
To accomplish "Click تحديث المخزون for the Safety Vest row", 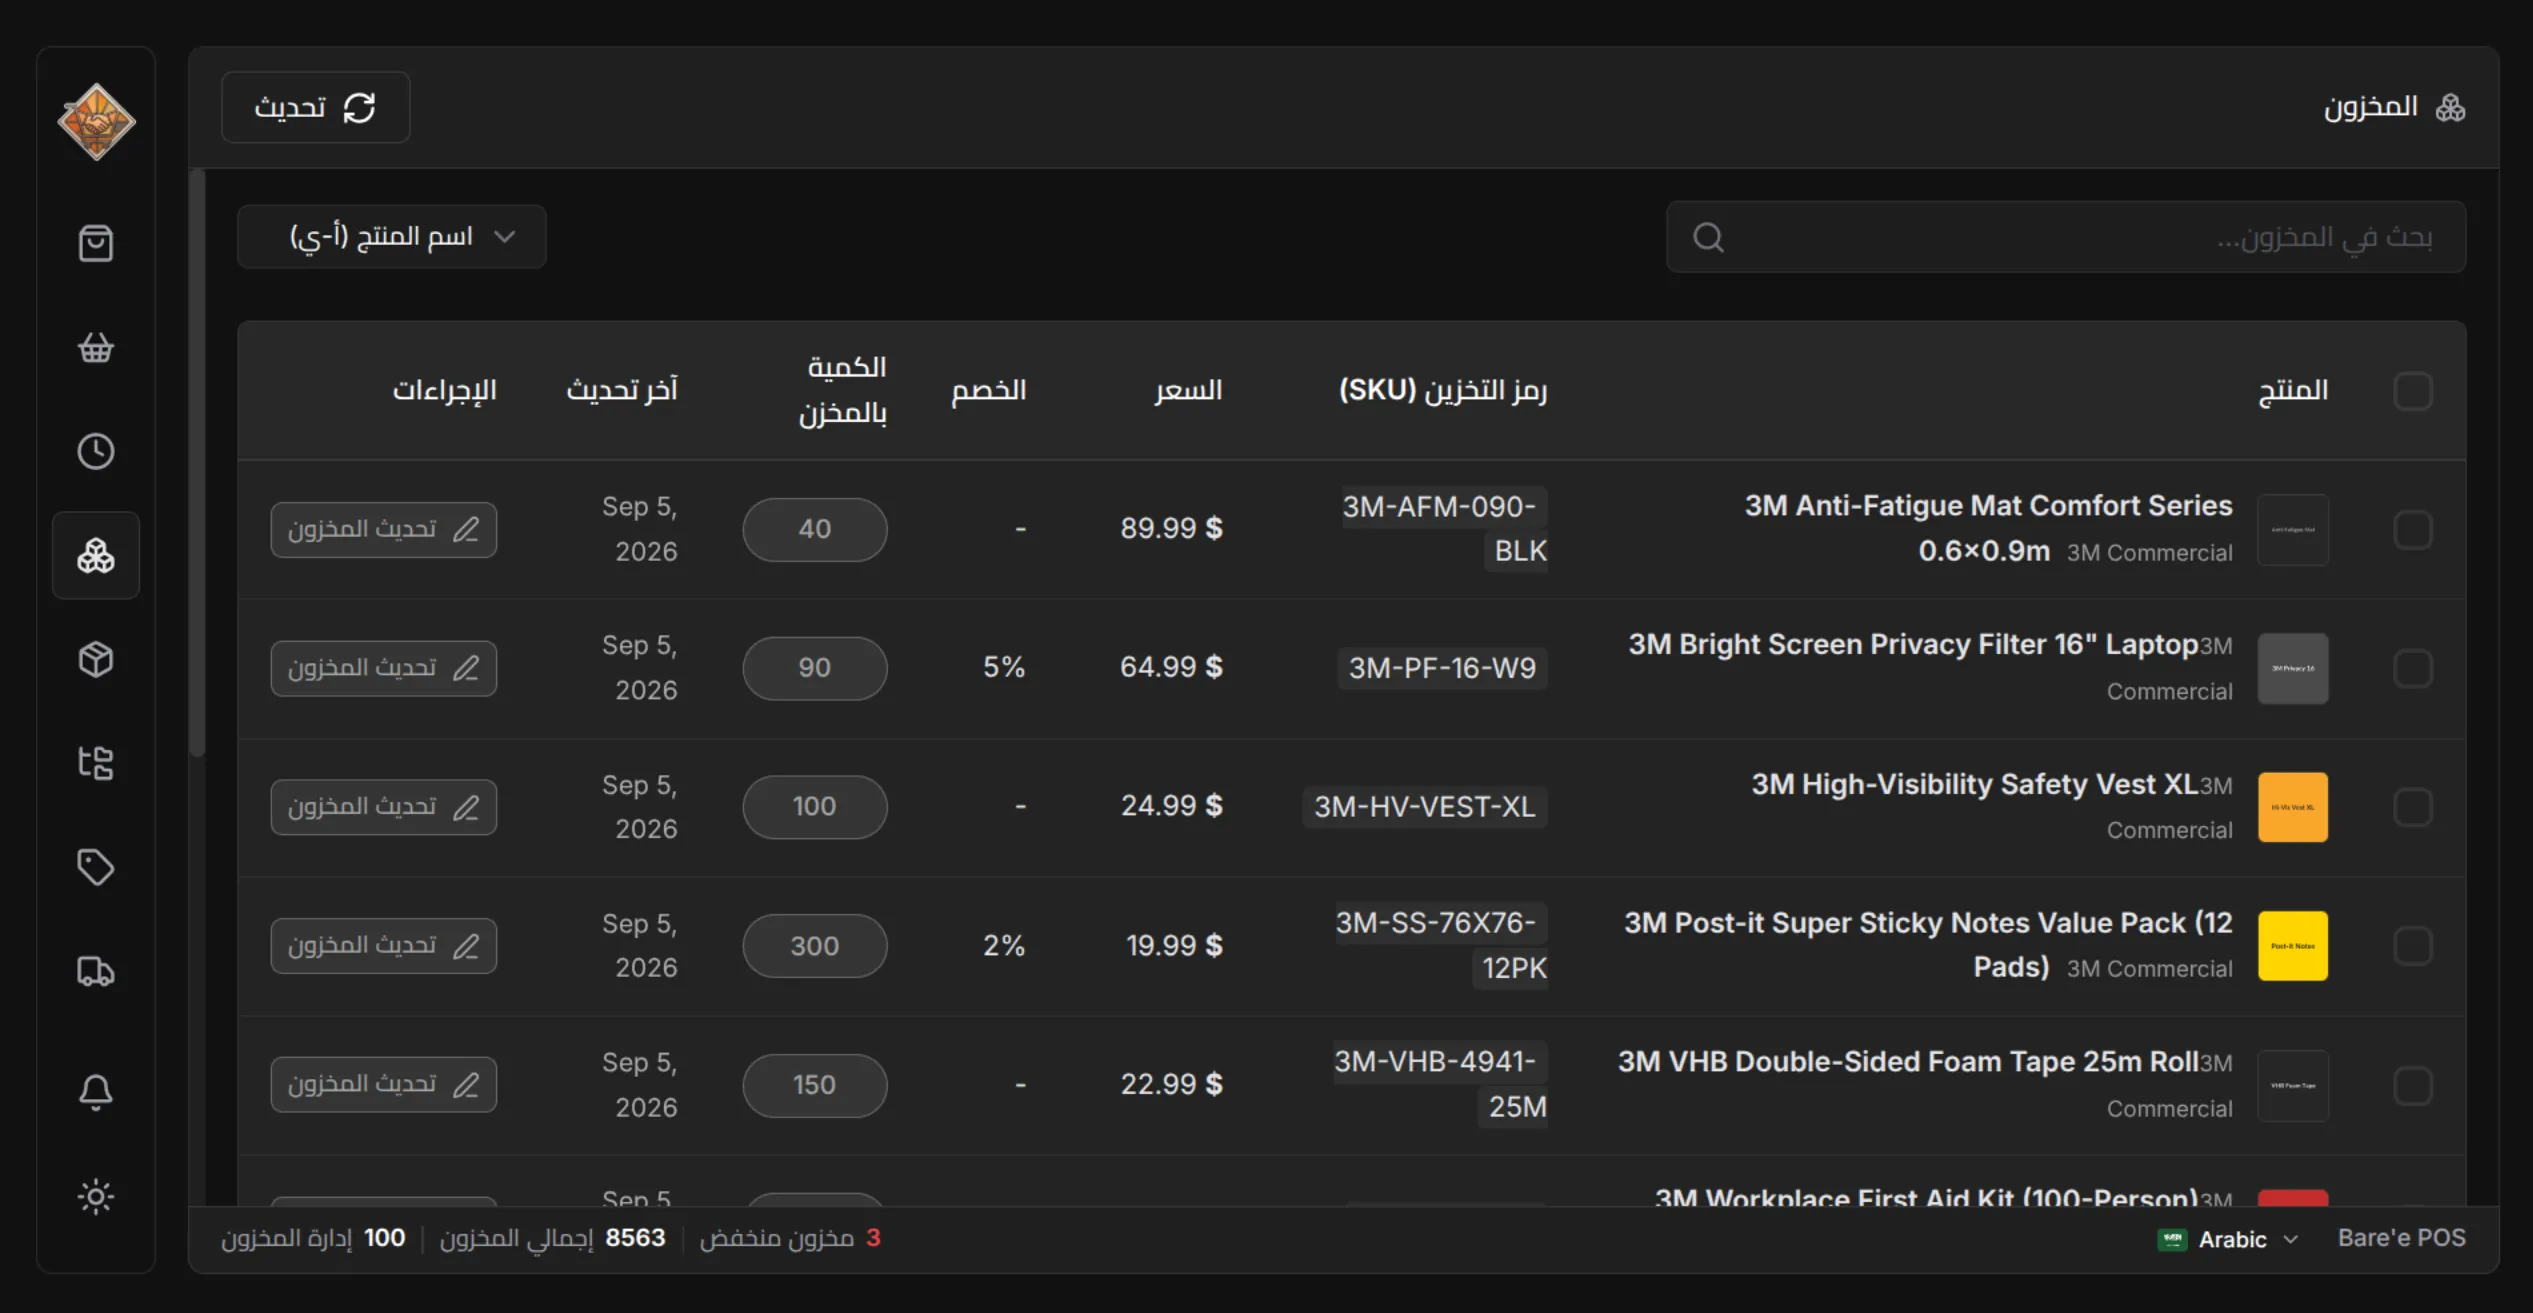I will click(x=384, y=807).
